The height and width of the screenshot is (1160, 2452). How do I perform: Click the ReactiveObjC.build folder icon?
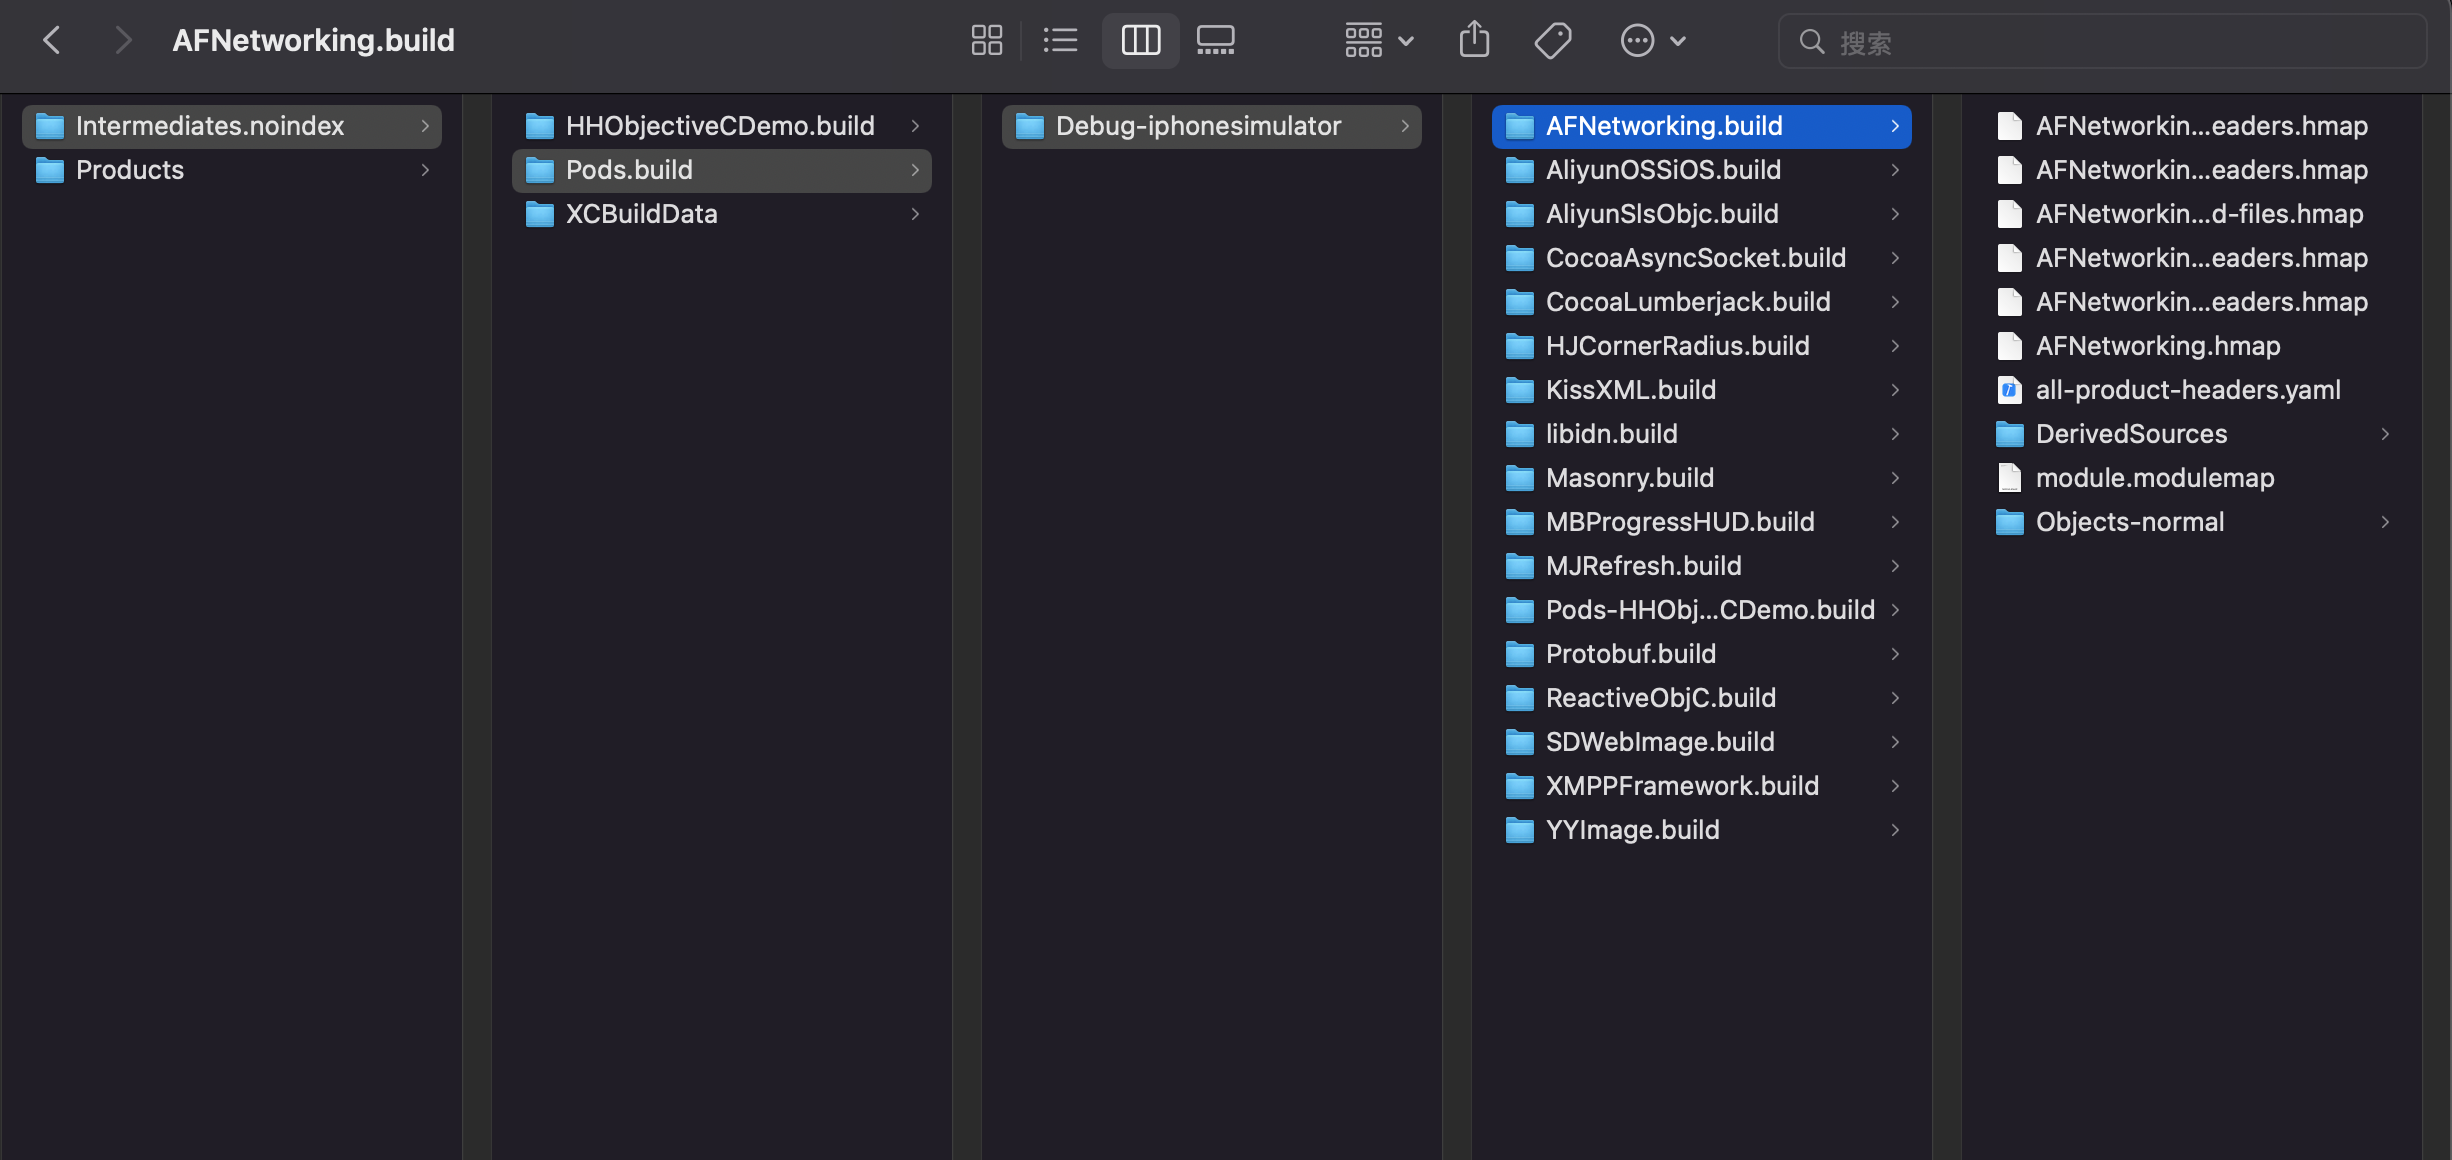[x=1520, y=698]
